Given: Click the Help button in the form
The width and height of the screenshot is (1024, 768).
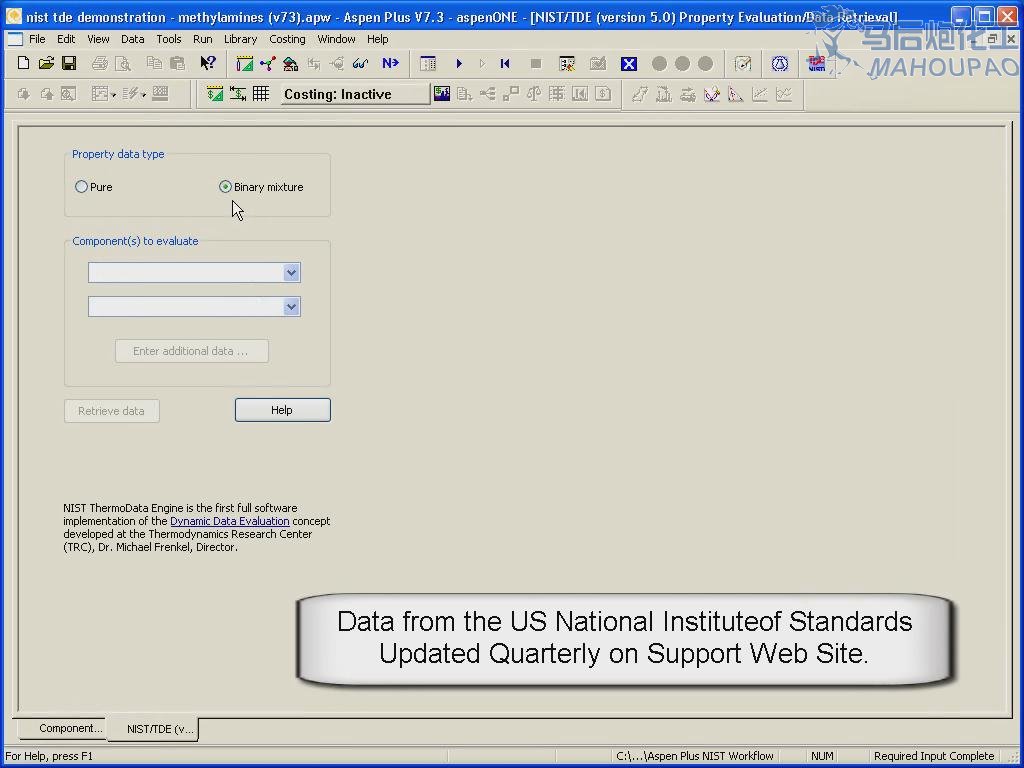Looking at the screenshot, I should 283,410.
